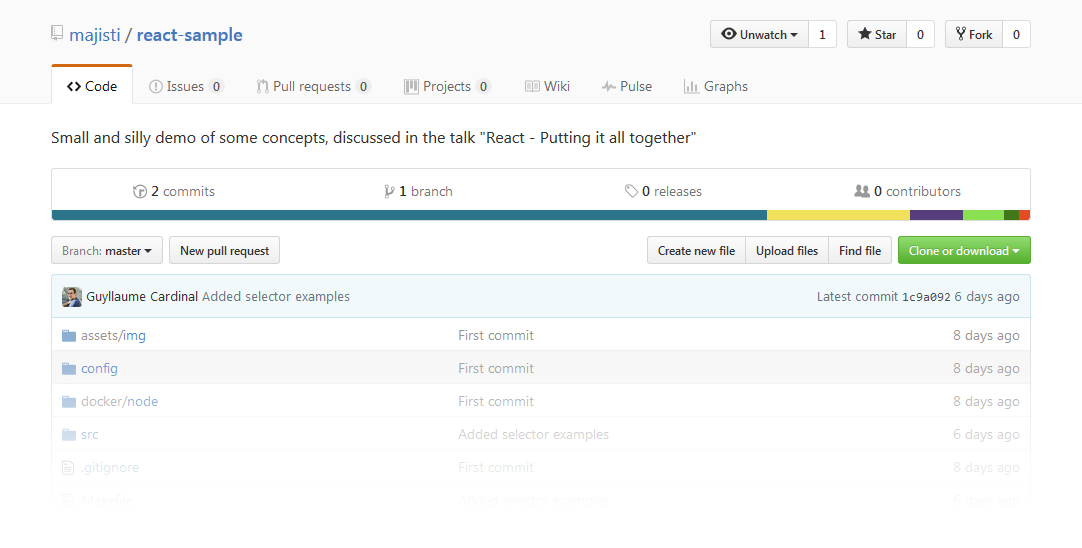Viewport: 1082px width, 548px height.
Task: Open the docker/node folder
Action: (x=119, y=402)
